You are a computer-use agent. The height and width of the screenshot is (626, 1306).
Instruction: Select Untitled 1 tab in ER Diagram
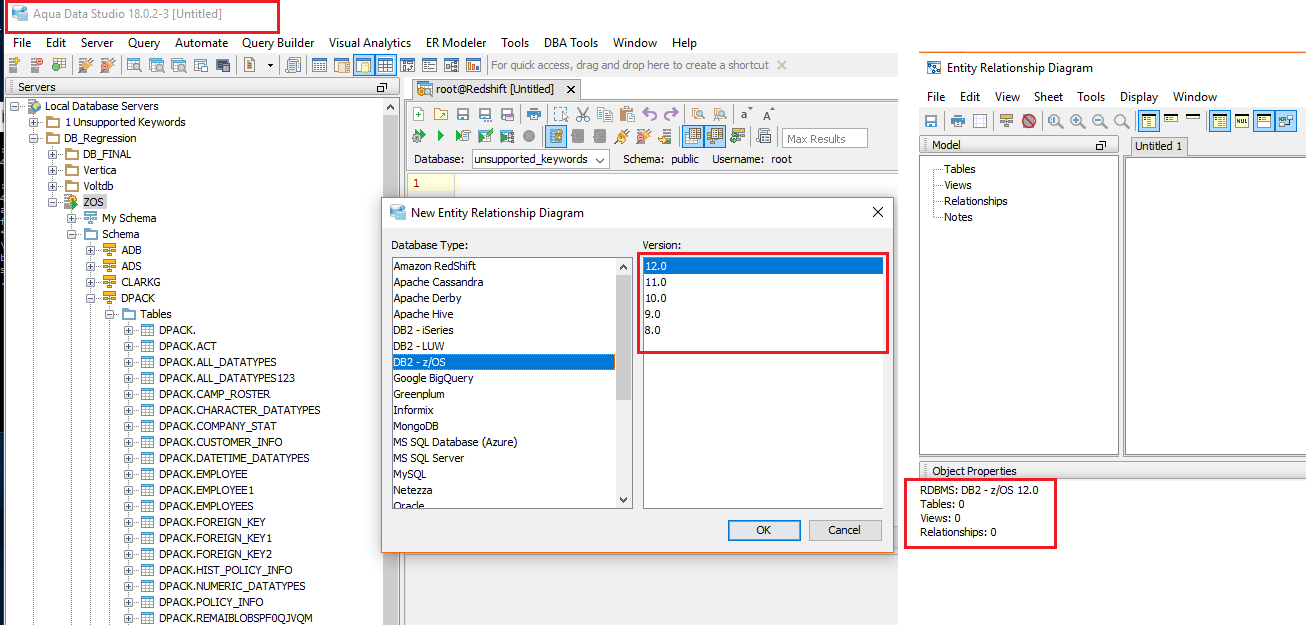tap(1159, 146)
